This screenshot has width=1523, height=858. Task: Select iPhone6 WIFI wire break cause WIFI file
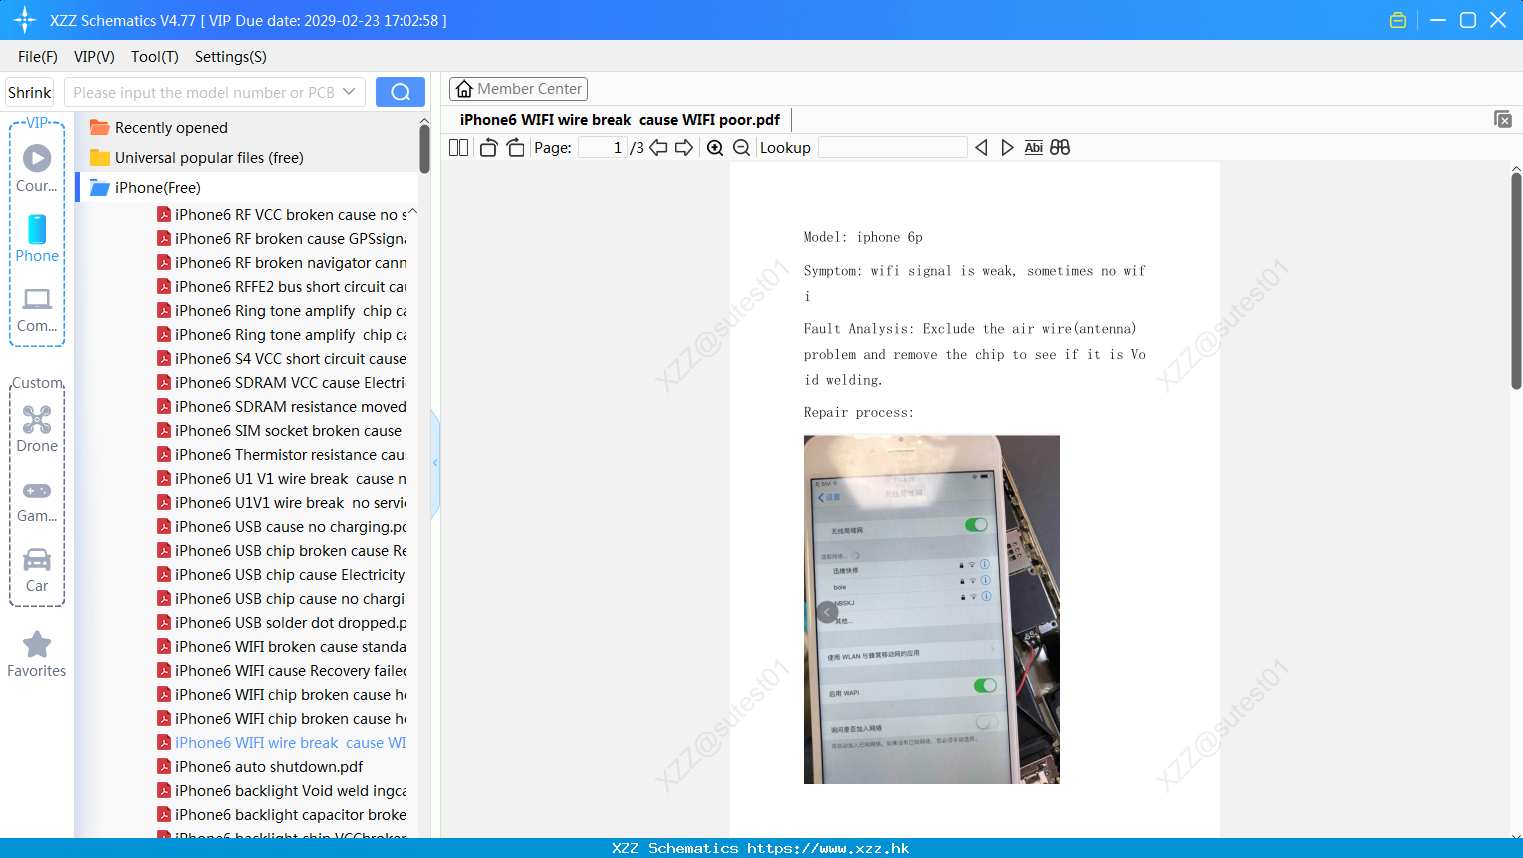pos(281,743)
